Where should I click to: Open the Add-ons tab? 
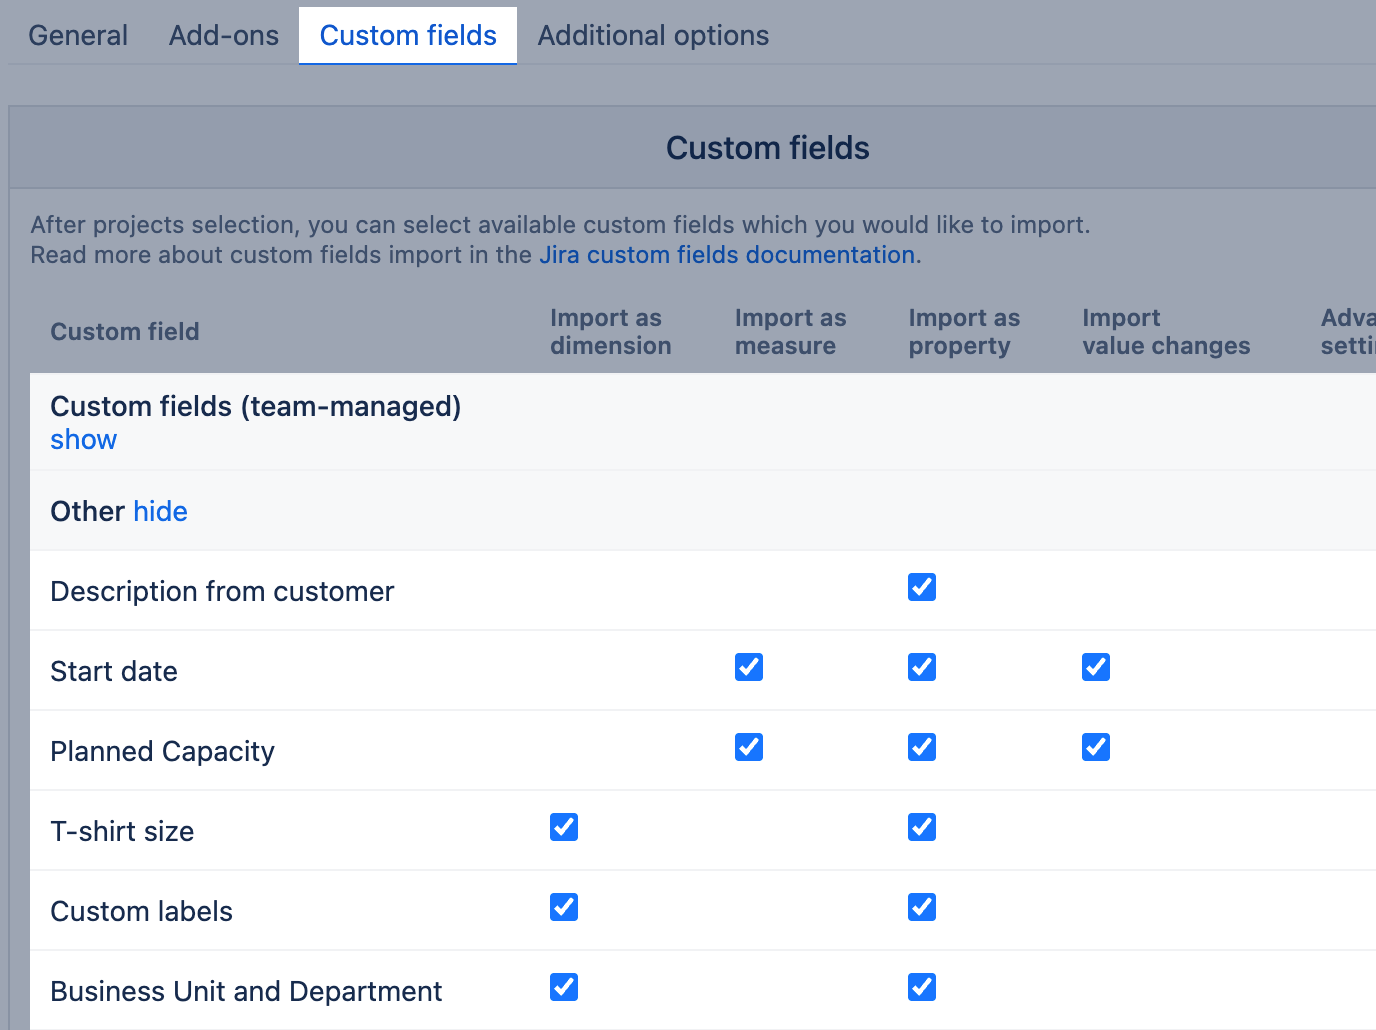pyautogui.click(x=224, y=36)
